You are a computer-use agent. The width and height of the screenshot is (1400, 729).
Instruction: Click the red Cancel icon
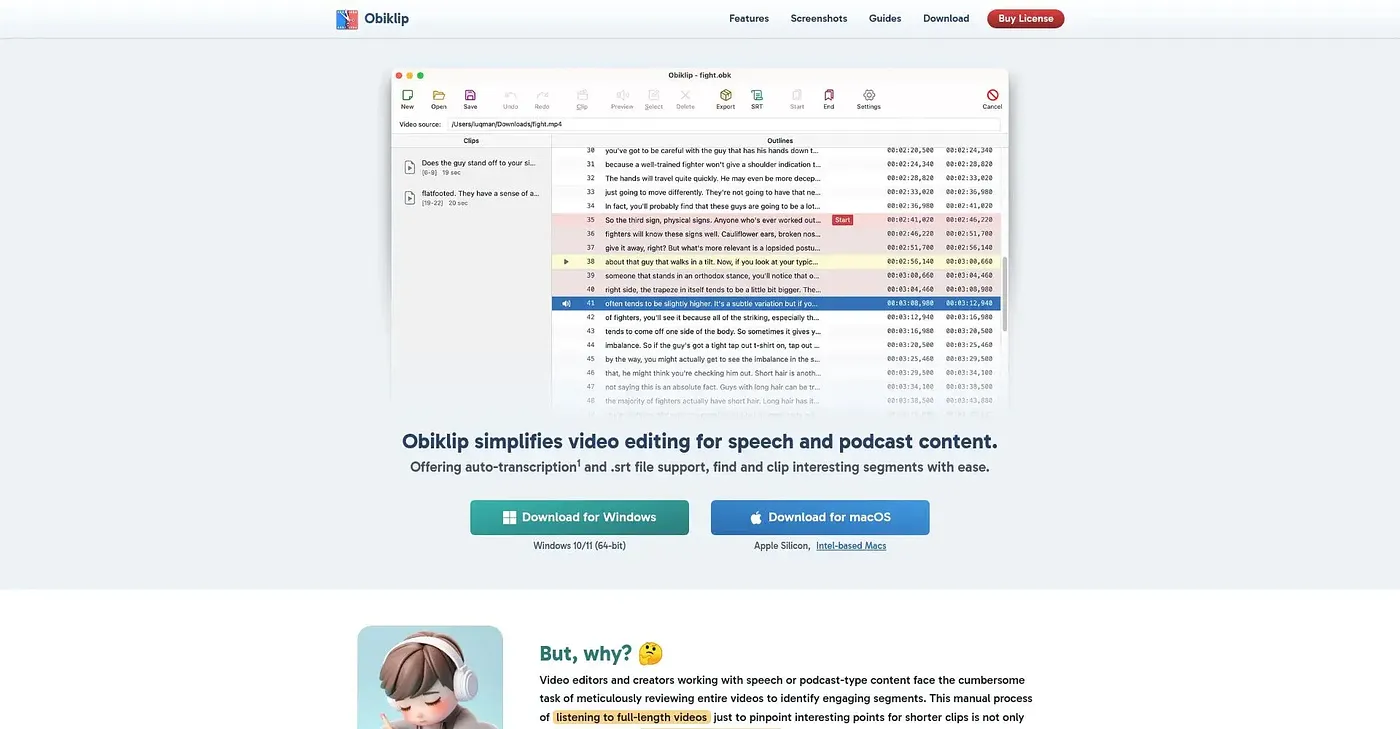(x=992, y=95)
